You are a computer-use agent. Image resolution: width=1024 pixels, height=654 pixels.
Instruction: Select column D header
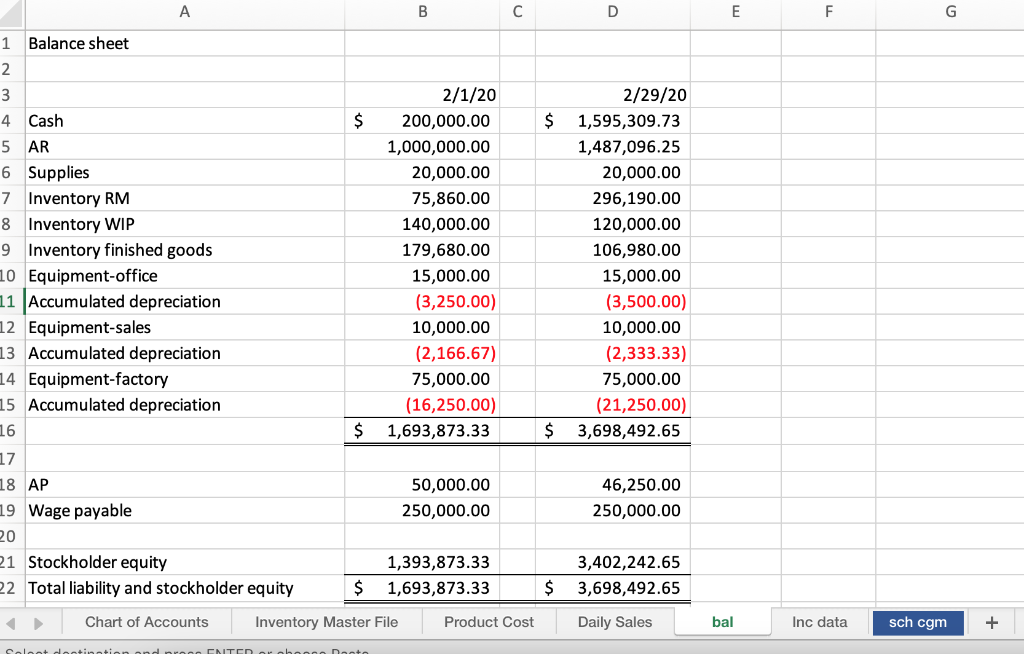613,12
